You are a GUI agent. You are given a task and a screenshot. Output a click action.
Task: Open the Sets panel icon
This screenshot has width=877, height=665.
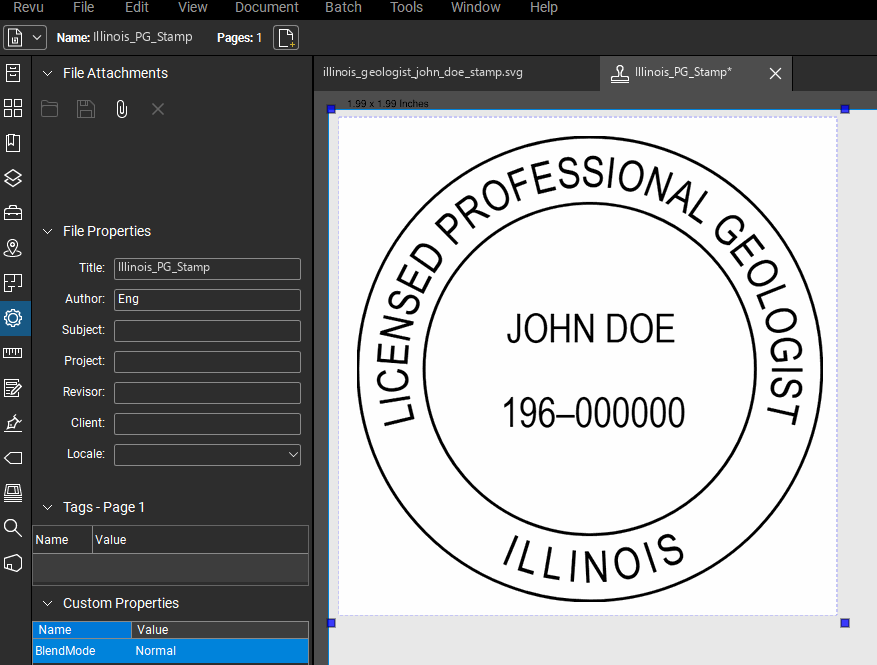point(13,283)
